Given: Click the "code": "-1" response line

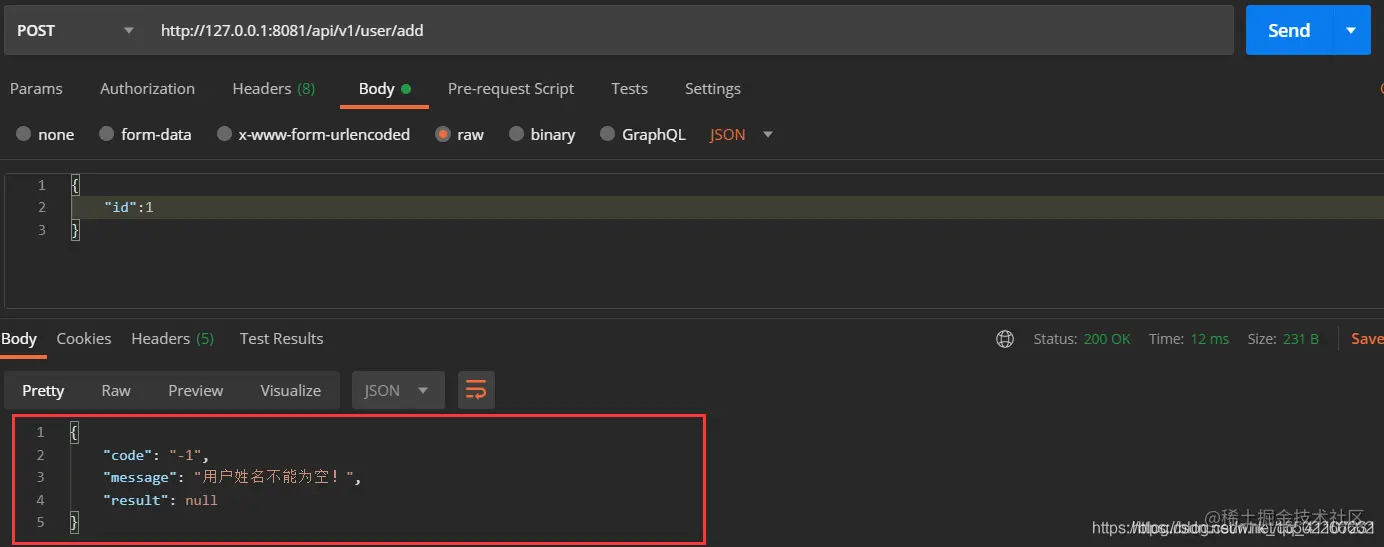Looking at the screenshot, I should (x=156, y=455).
